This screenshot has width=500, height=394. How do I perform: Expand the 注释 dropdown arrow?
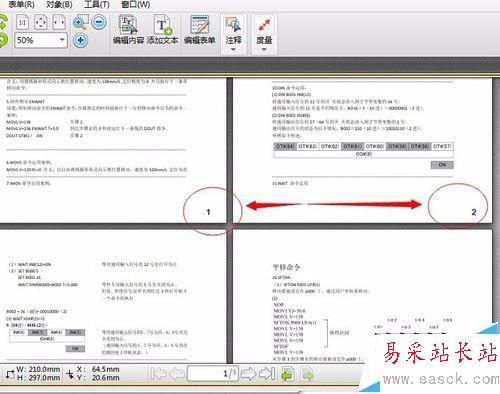coord(233,49)
